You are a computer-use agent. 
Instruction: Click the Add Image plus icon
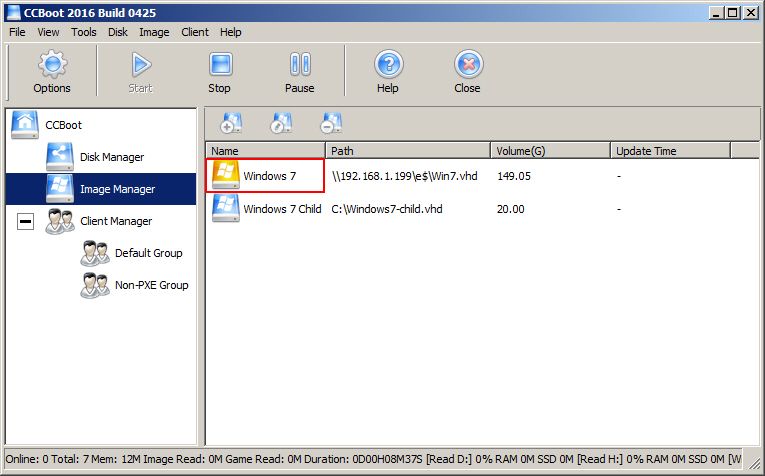pyautogui.click(x=231, y=123)
